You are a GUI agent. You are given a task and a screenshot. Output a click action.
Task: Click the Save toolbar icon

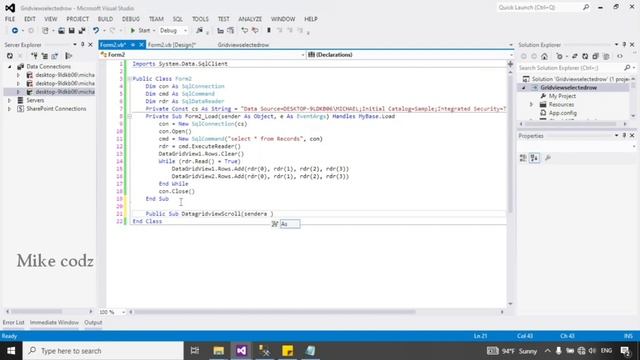(x=71, y=31)
